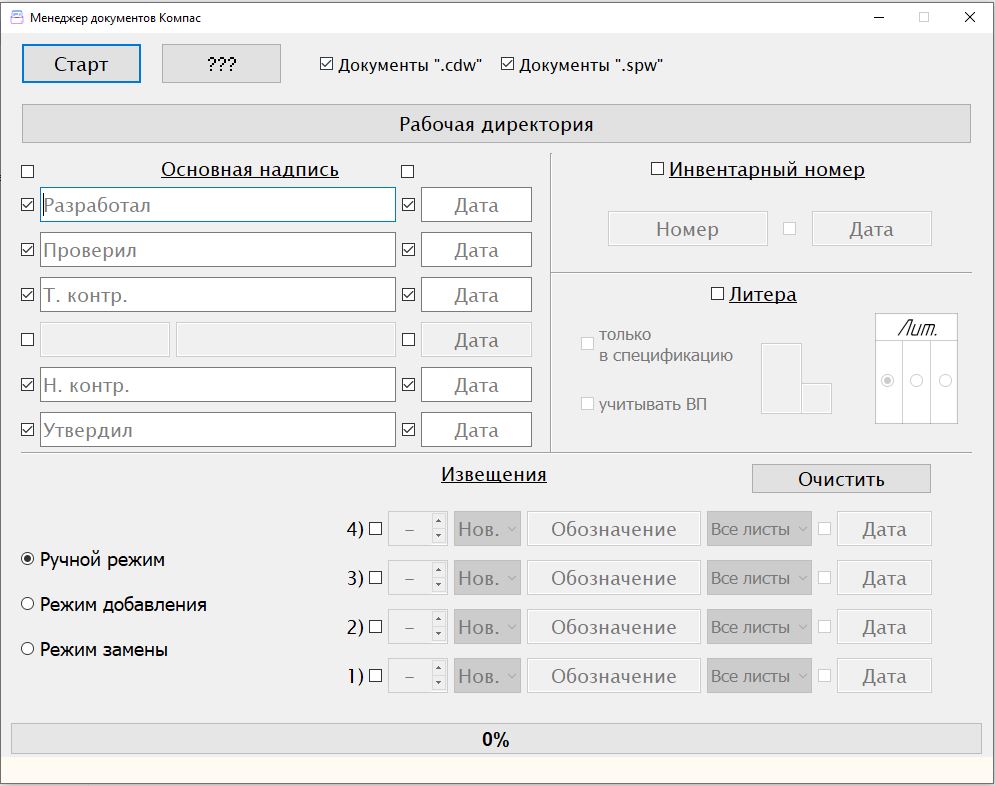Toggle the Т. контр. row checkbox
This screenshot has width=995, height=786.
tap(27, 294)
